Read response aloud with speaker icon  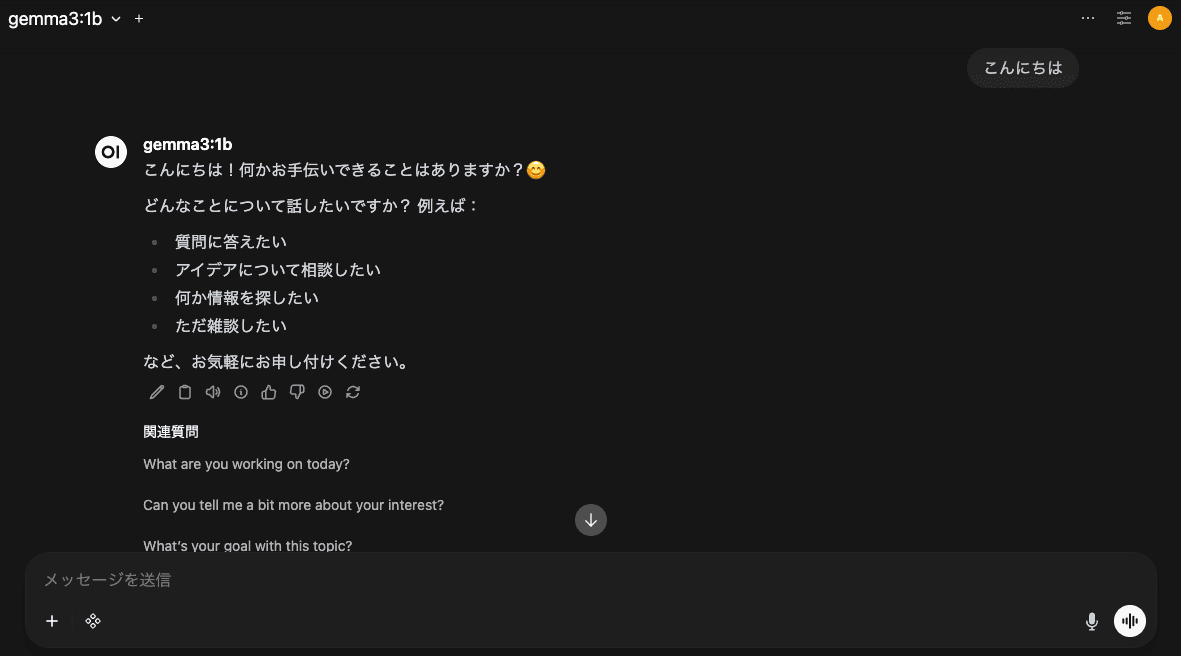tap(213, 392)
